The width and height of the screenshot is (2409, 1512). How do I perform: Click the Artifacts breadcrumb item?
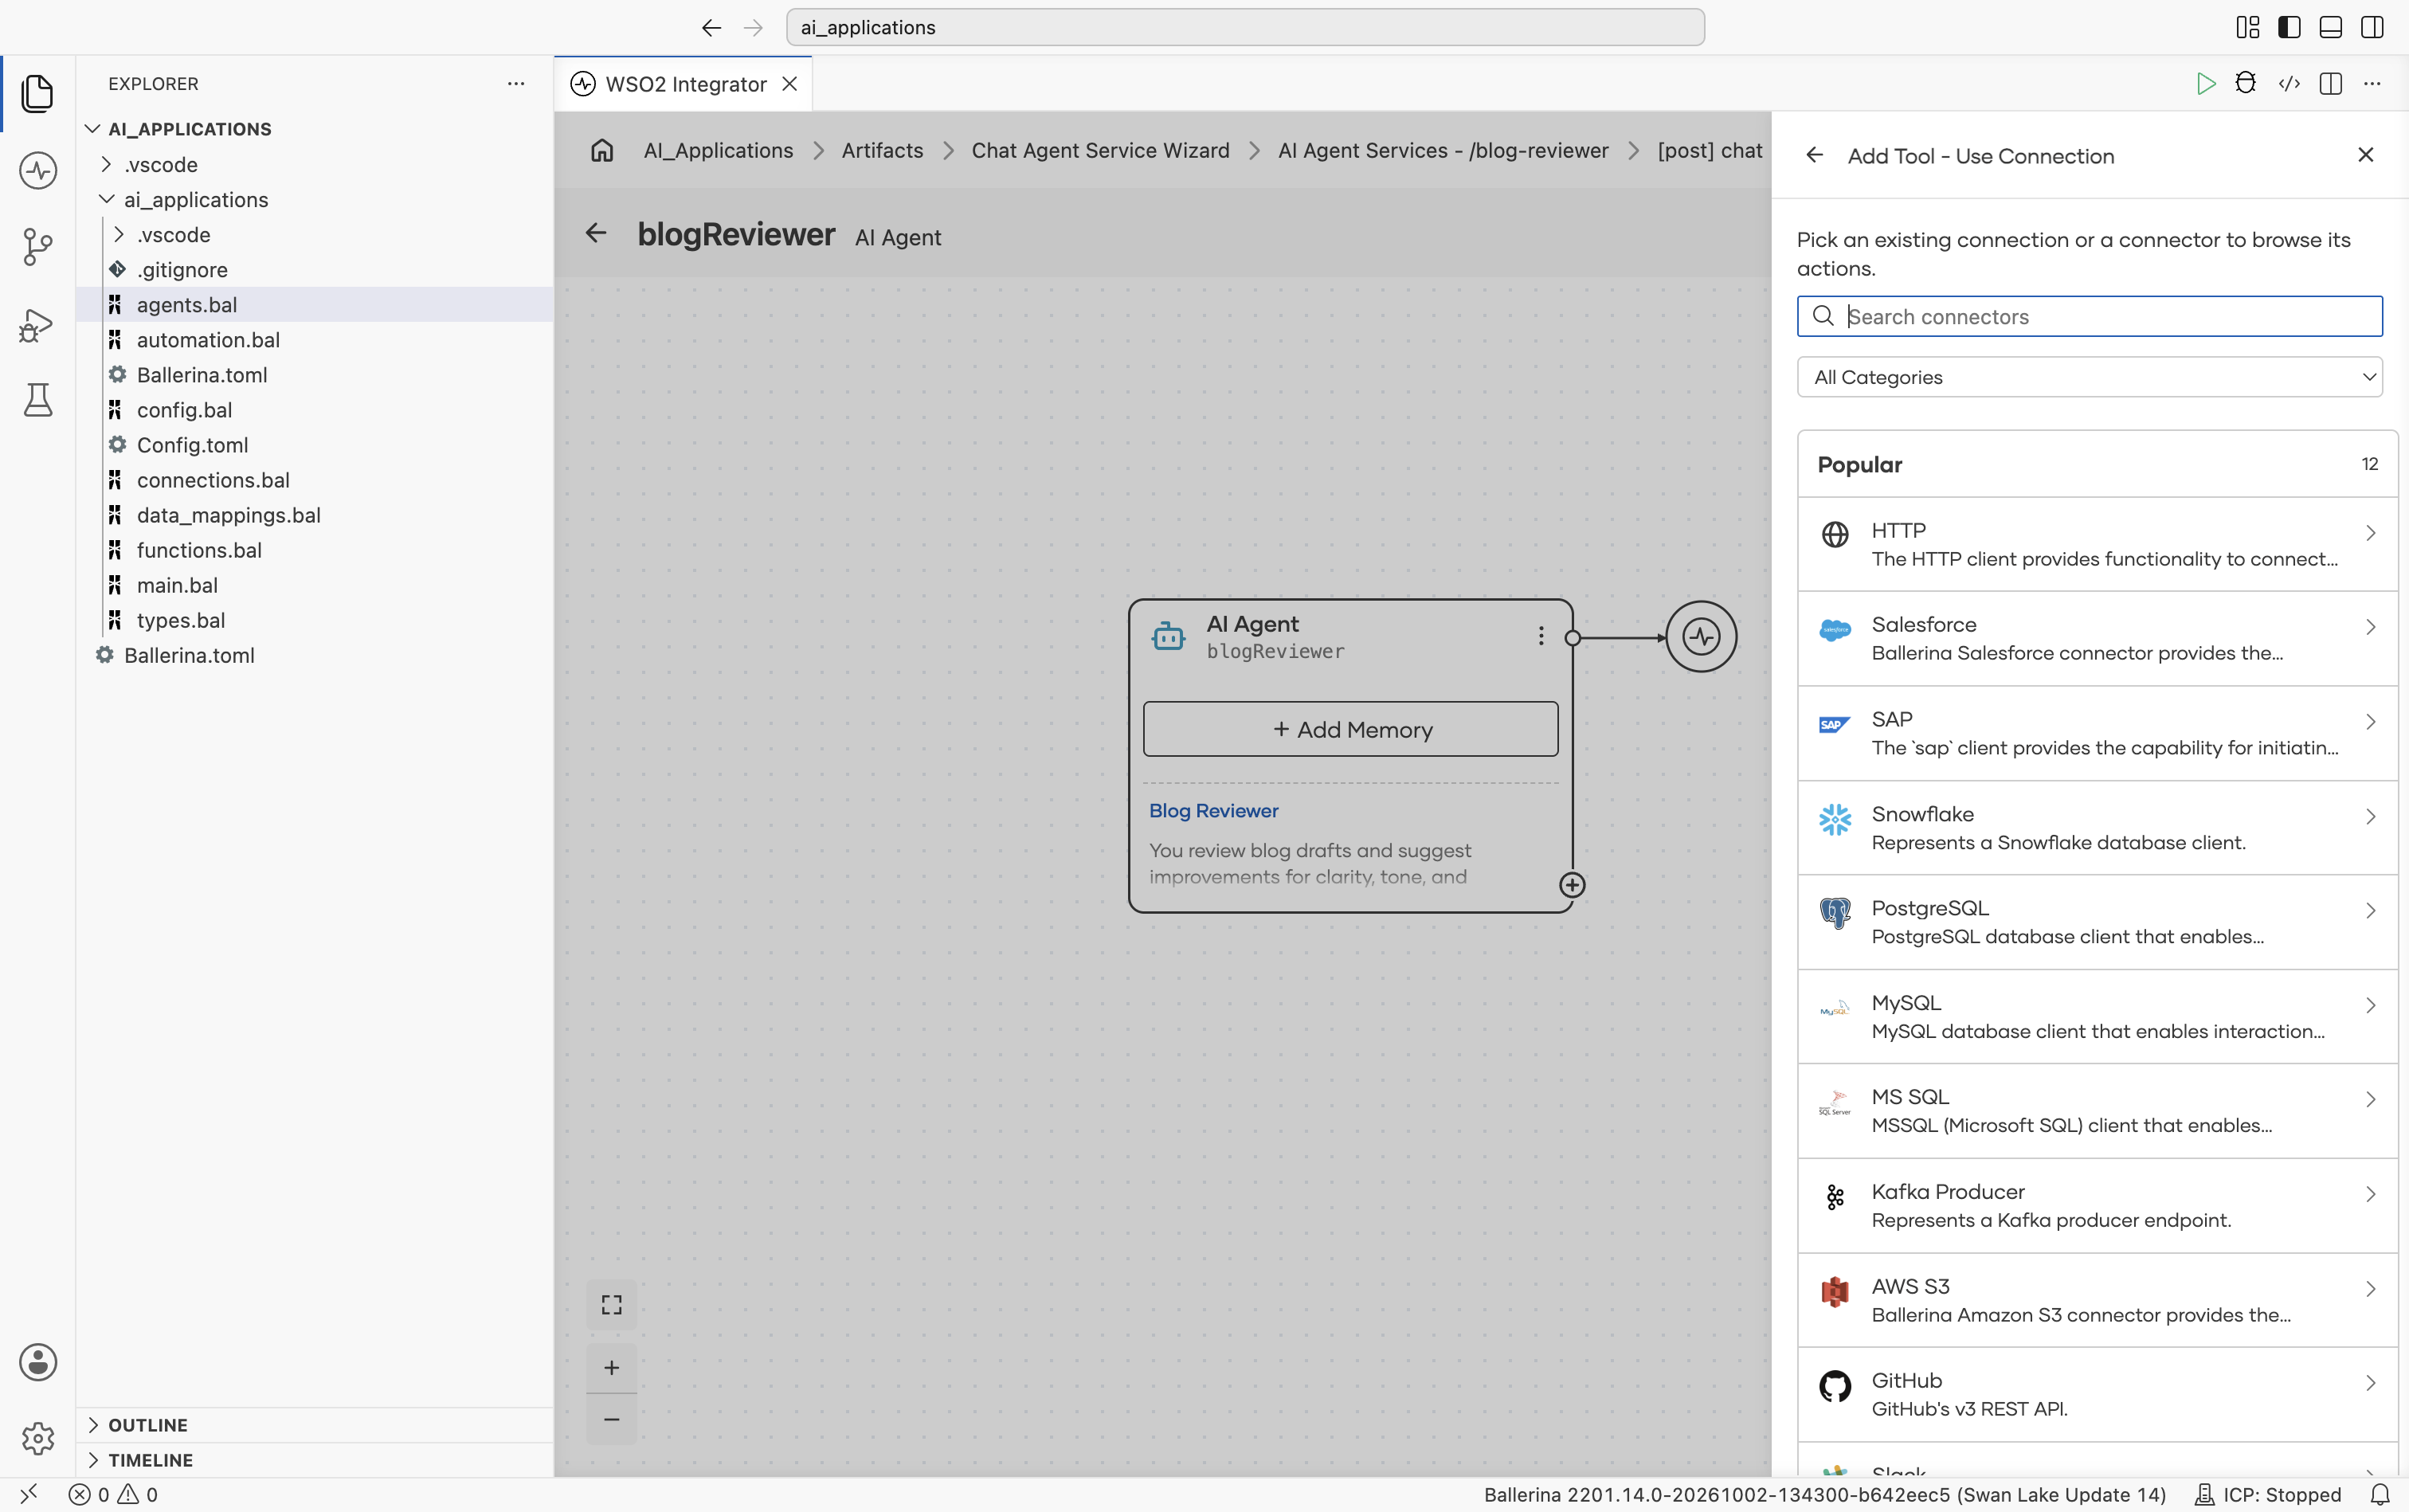pos(882,151)
